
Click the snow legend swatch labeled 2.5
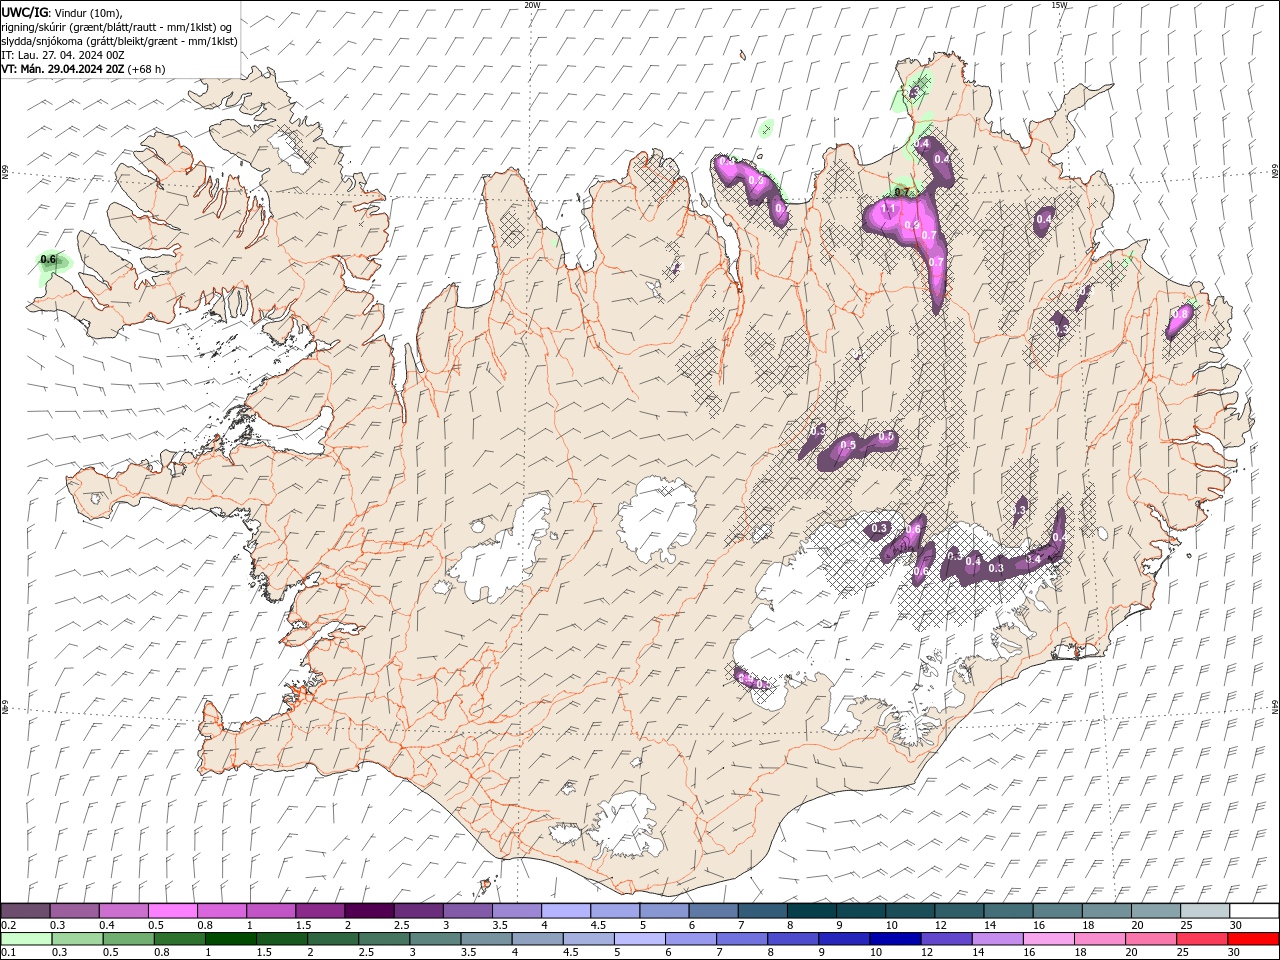[418, 911]
